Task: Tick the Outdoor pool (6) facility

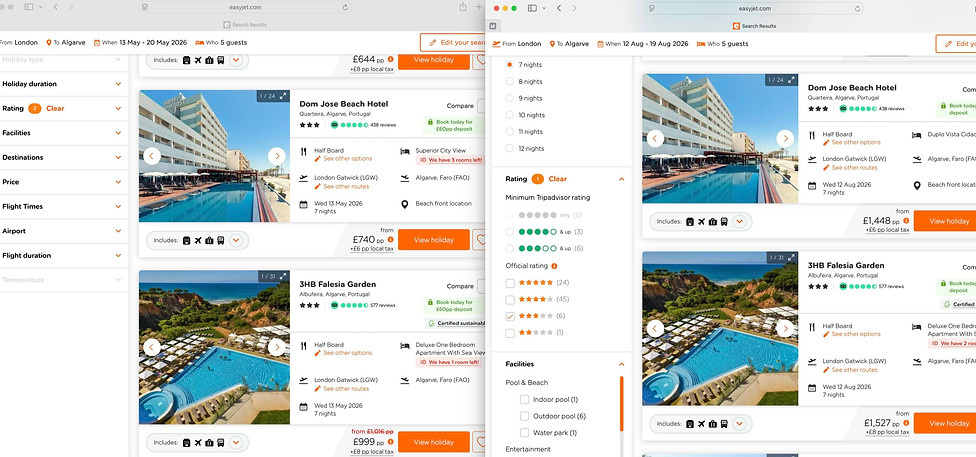Action: click(x=524, y=416)
